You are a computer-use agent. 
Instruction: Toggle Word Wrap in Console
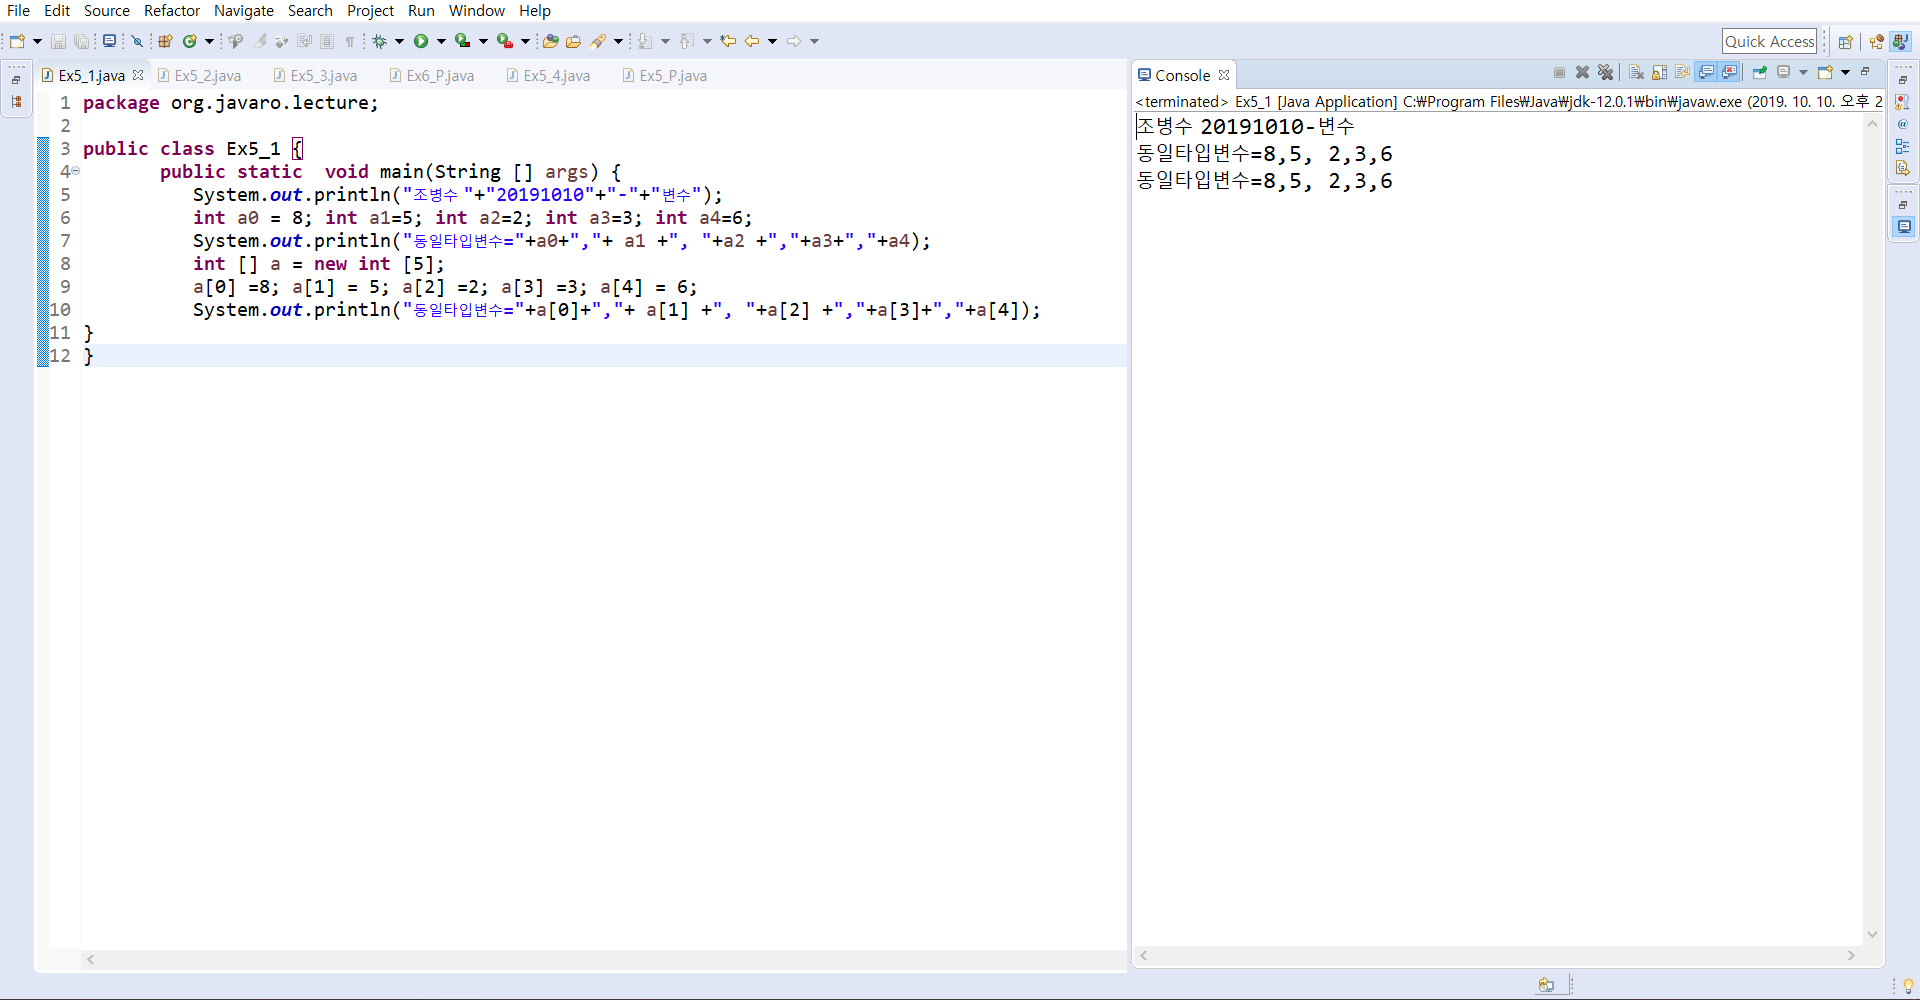pyautogui.click(x=1683, y=72)
